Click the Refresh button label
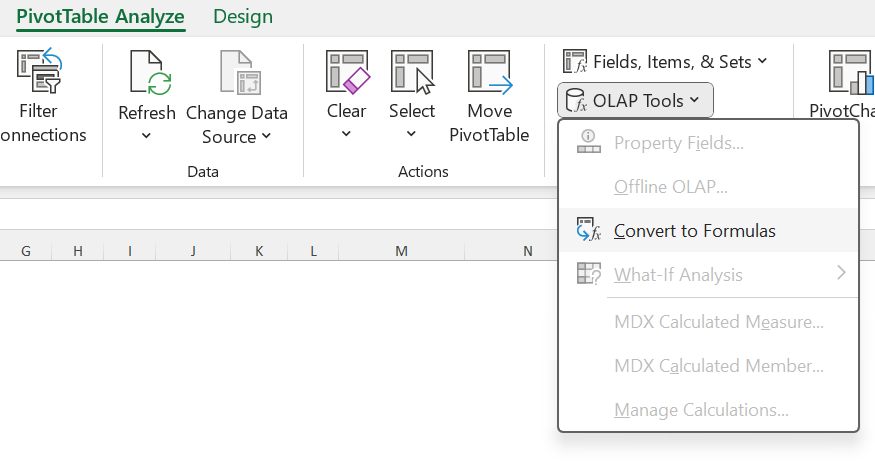Image resolution: width=875 pixels, height=466 pixels. tap(147, 113)
